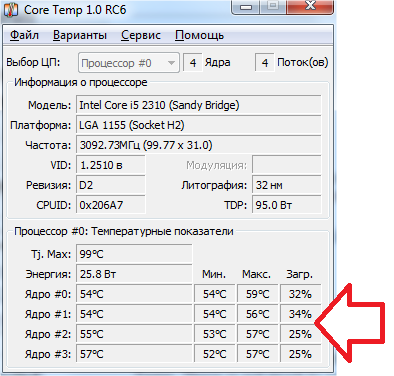Open the Файл menu
The image size is (394, 376).
(x=24, y=35)
